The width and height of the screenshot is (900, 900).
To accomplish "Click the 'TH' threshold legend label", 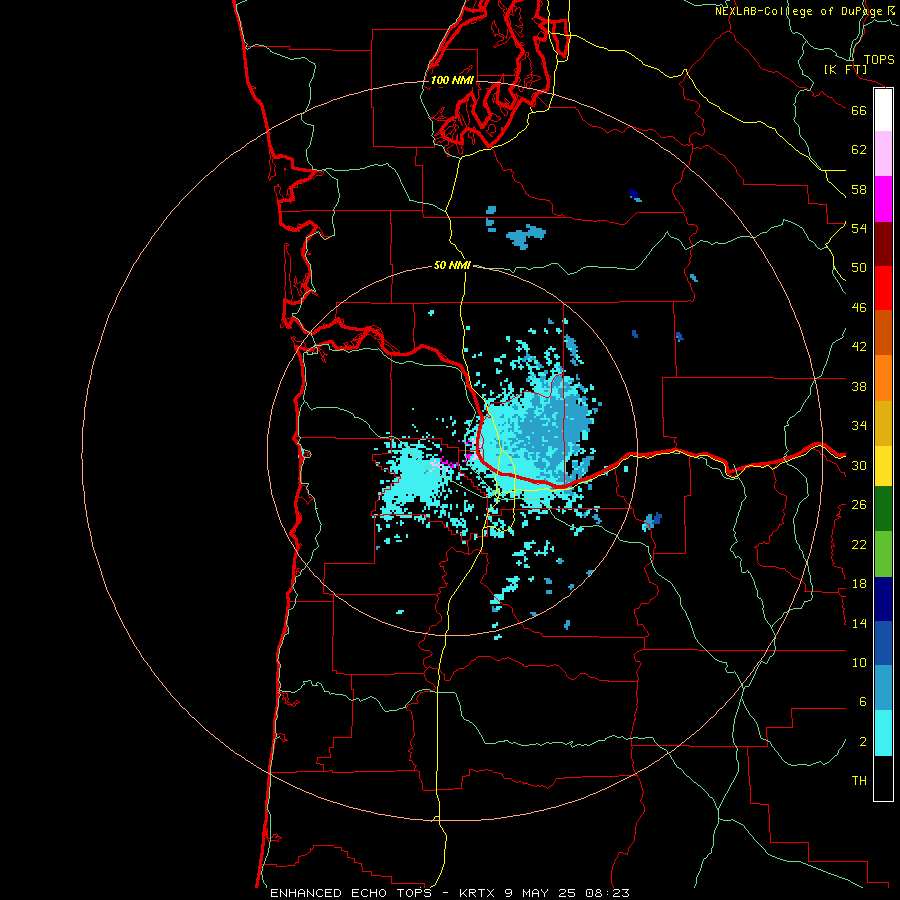I will coord(859,781).
